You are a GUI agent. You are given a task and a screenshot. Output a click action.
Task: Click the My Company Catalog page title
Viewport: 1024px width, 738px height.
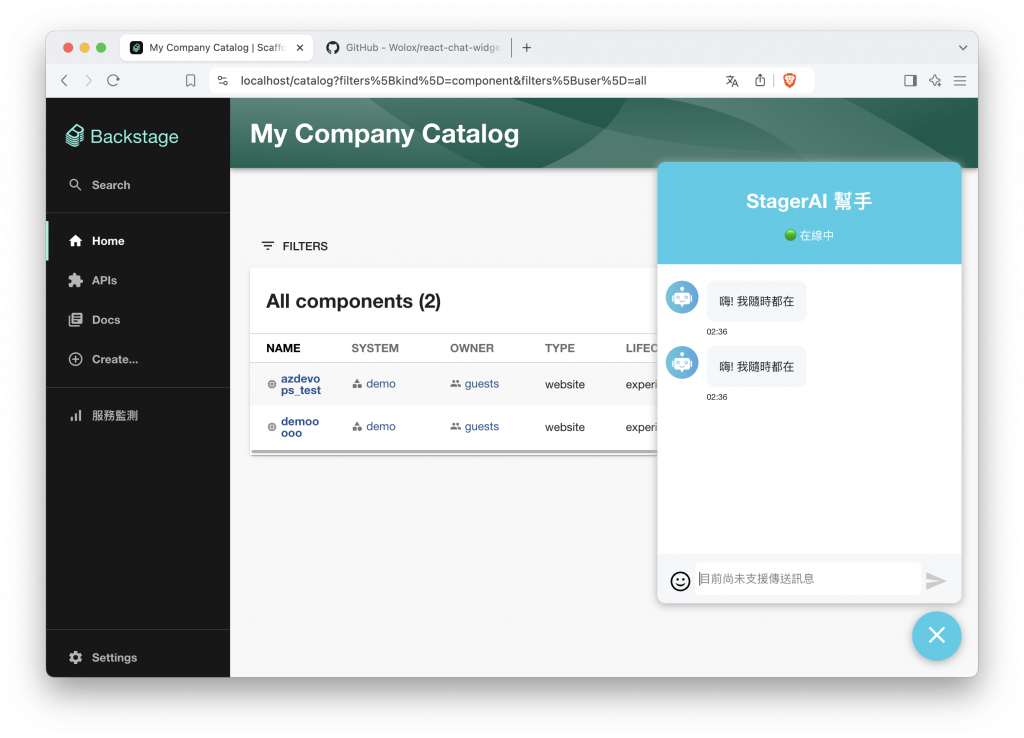click(385, 134)
